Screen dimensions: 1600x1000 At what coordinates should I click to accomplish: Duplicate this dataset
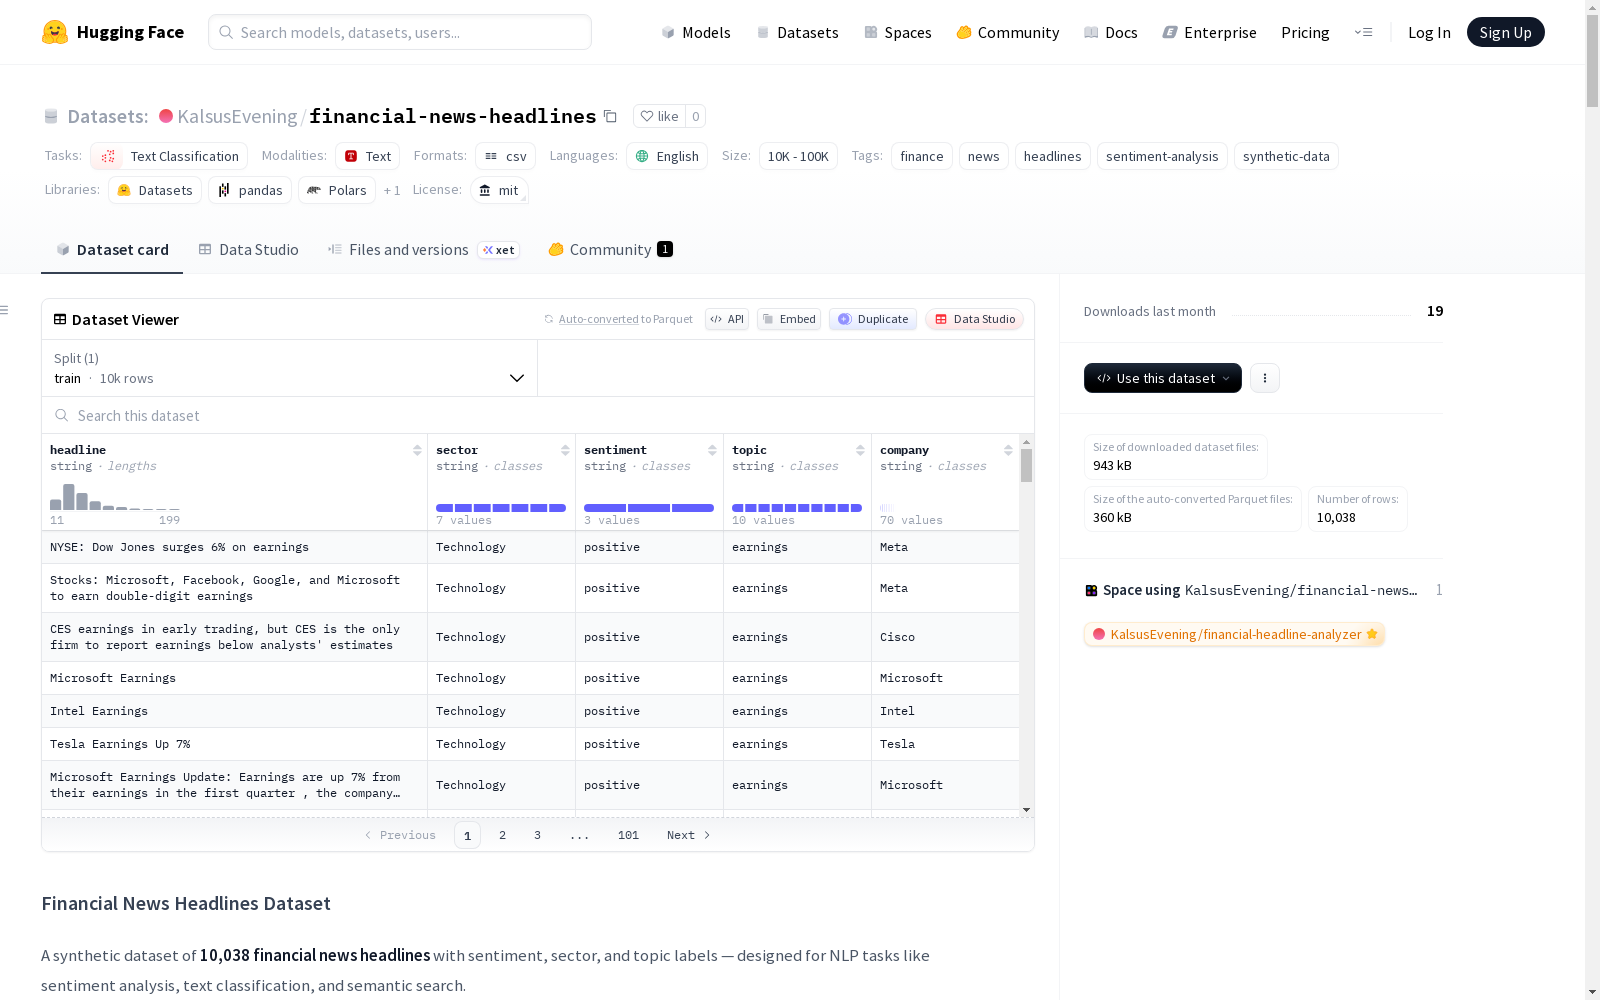[x=873, y=319]
